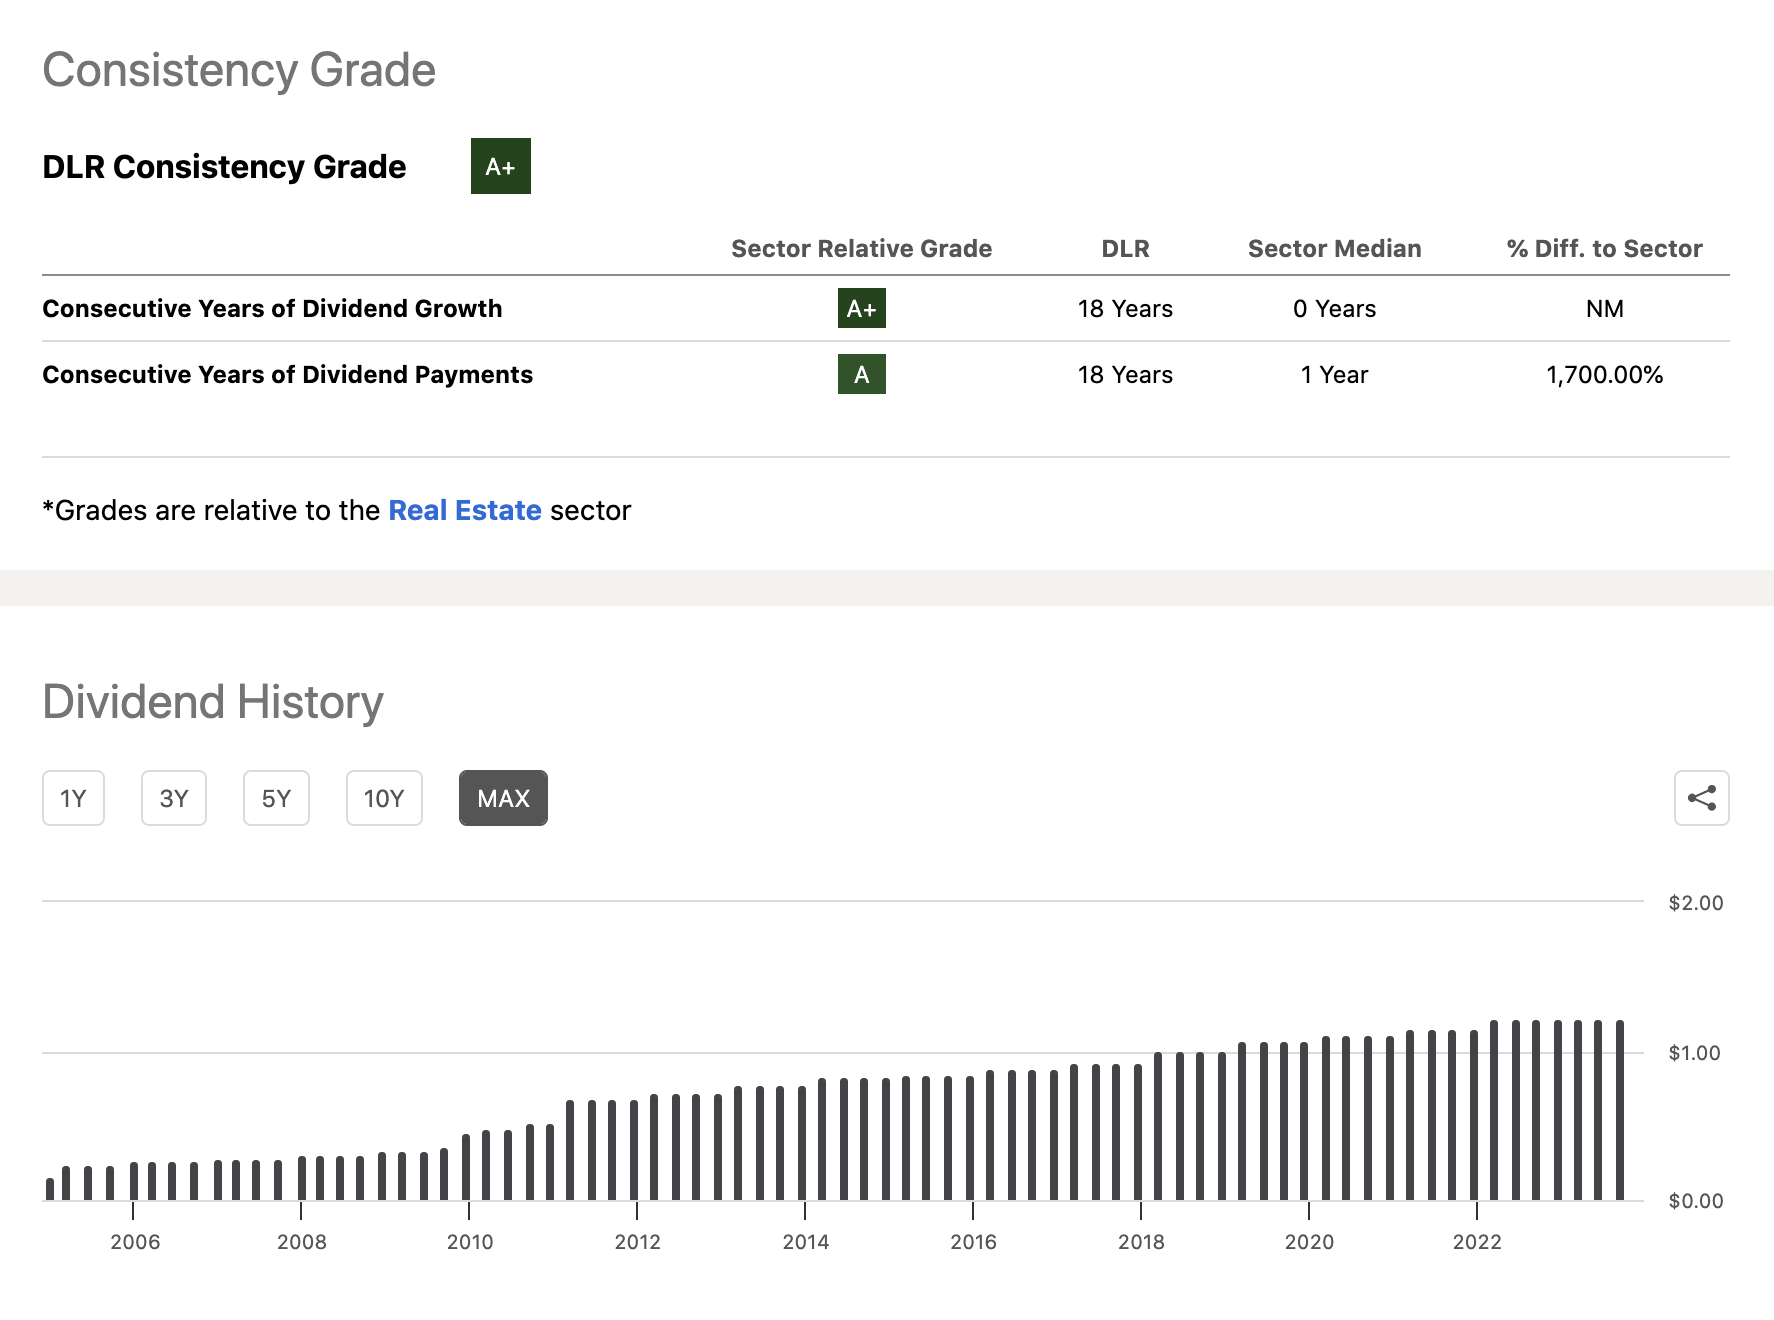Click the last dividend bar in the chart
Viewport: 1774px width, 1320px height.
coord(1619,1110)
